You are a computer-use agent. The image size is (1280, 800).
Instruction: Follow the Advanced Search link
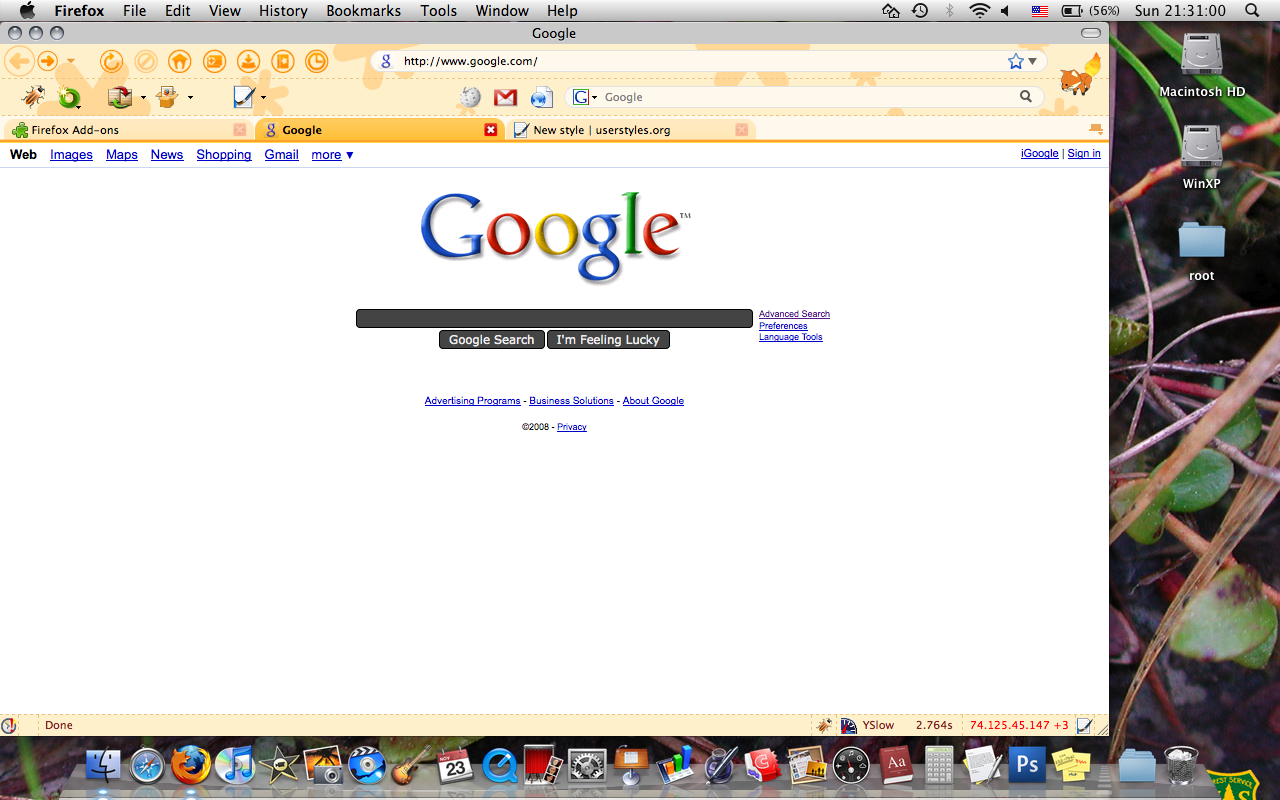tap(794, 314)
